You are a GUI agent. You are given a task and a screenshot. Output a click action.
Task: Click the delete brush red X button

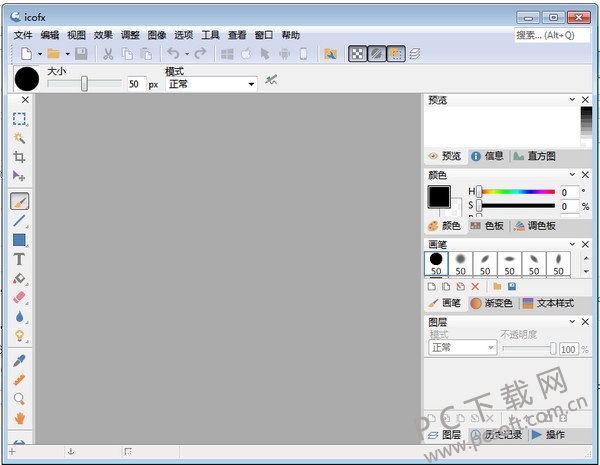tap(475, 286)
